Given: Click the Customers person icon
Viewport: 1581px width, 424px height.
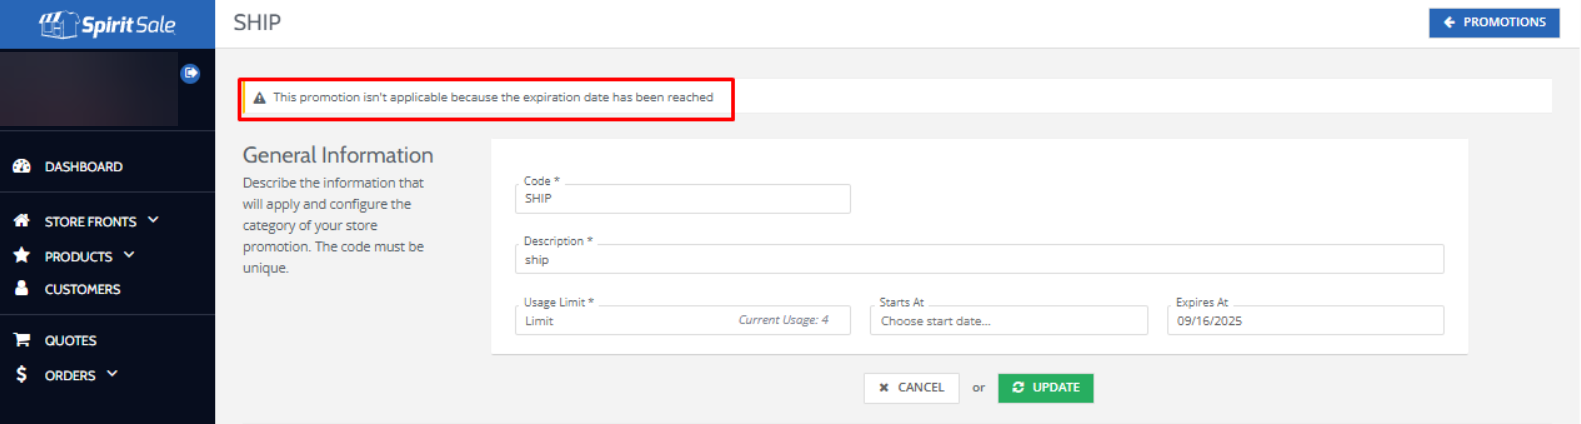Looking at the screenshot, I should (22, 288).
